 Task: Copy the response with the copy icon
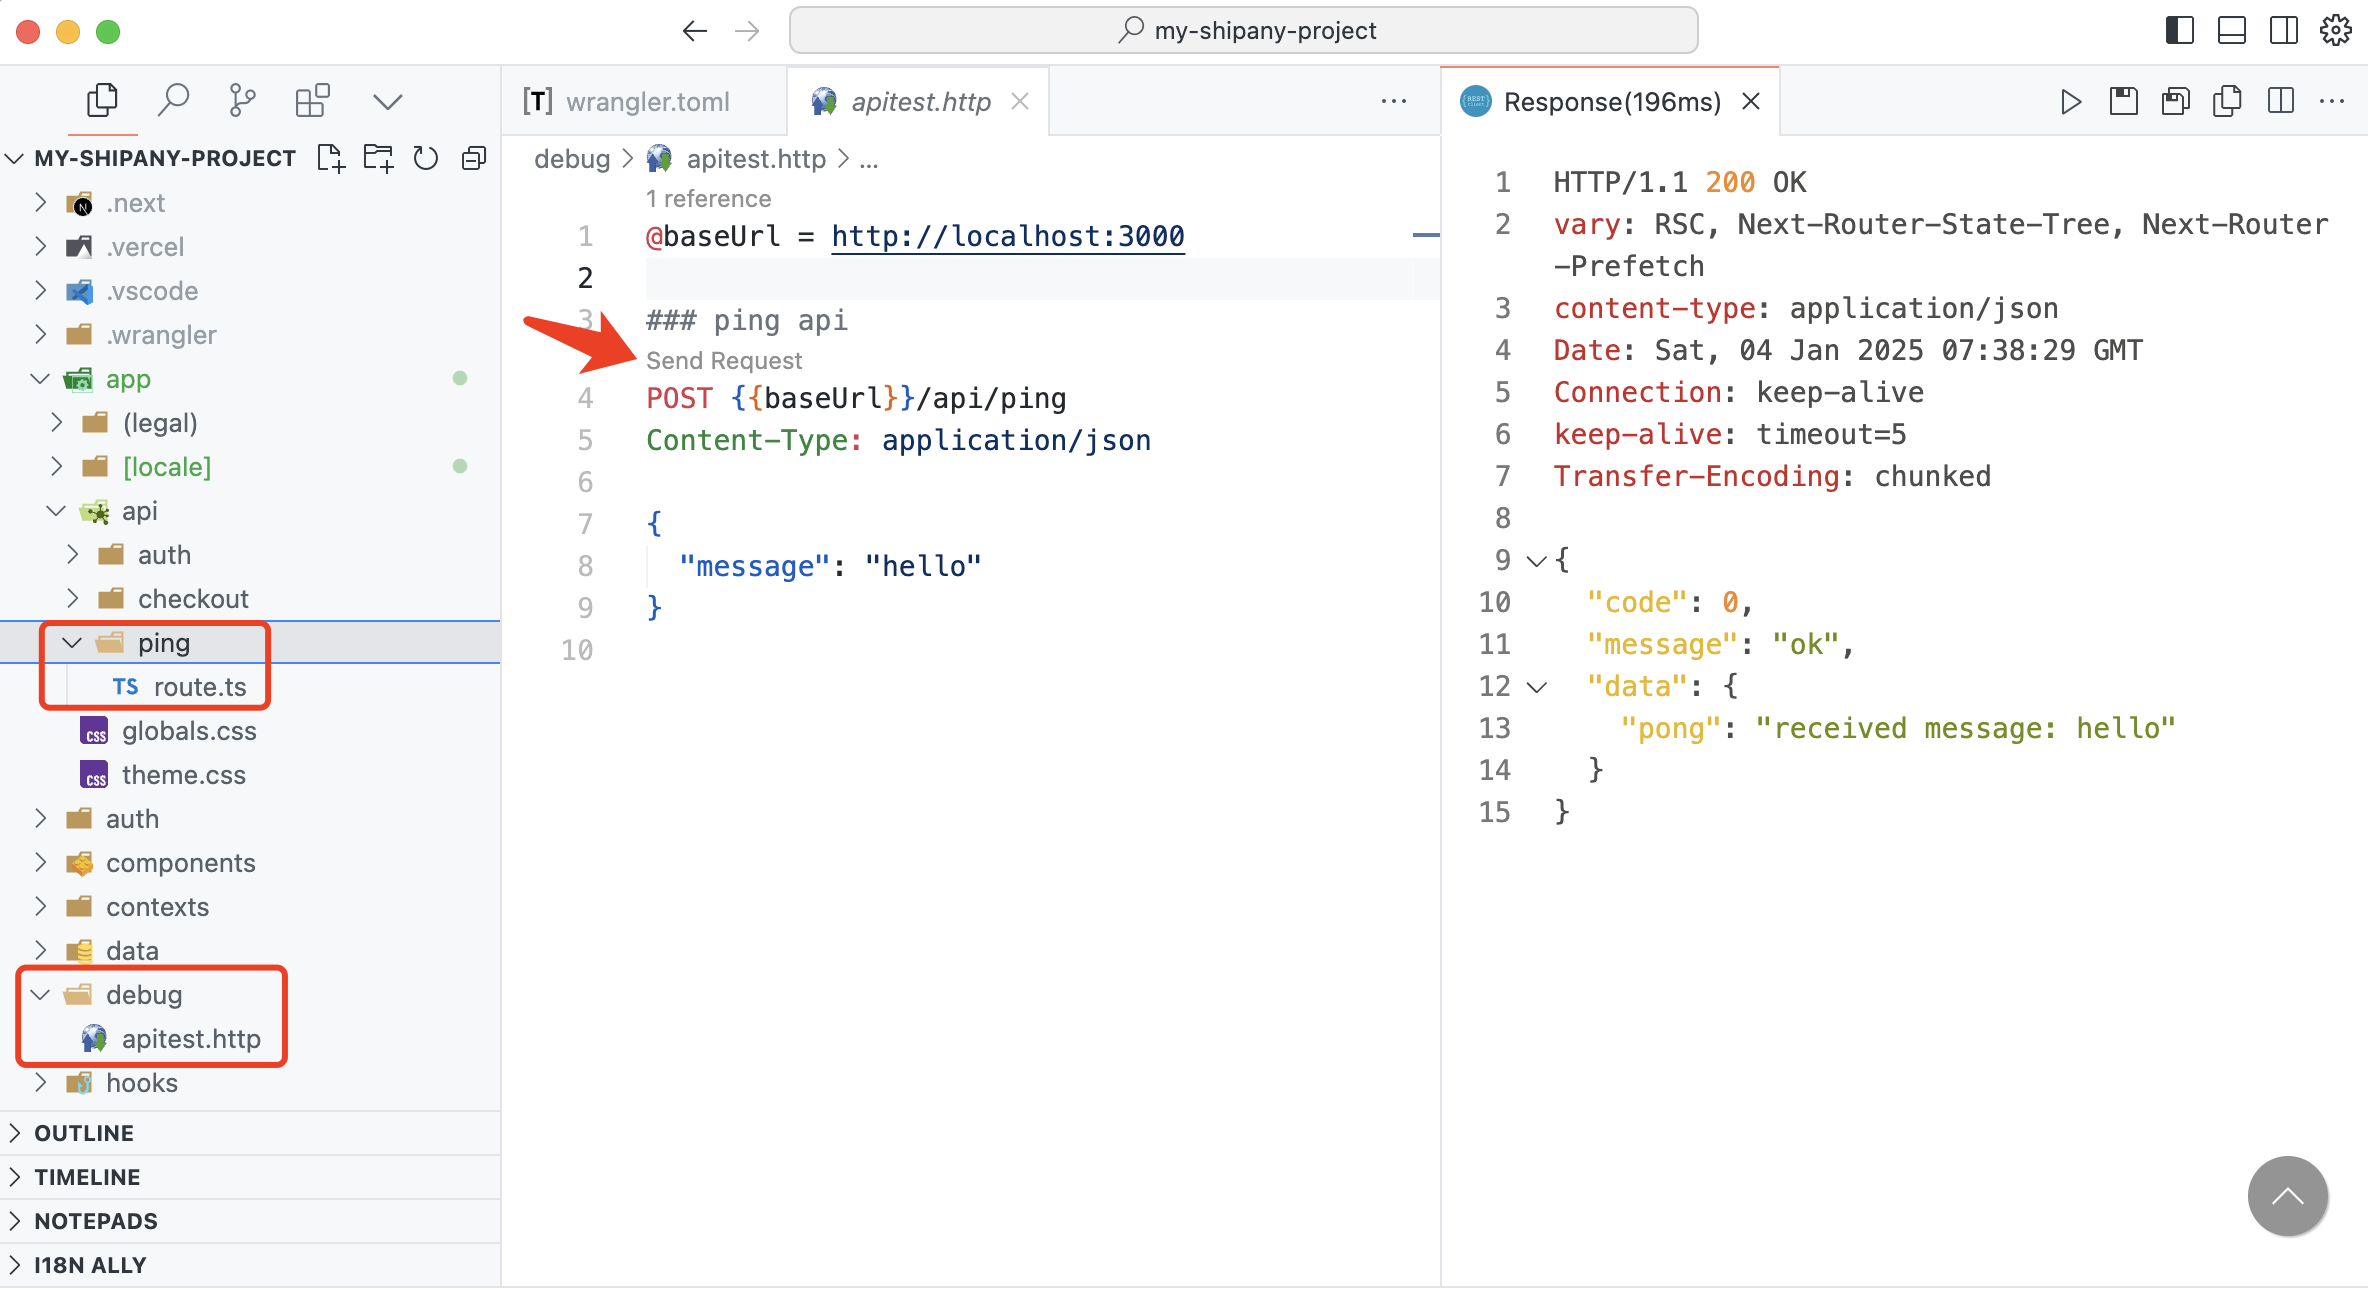pos(2227,101)
